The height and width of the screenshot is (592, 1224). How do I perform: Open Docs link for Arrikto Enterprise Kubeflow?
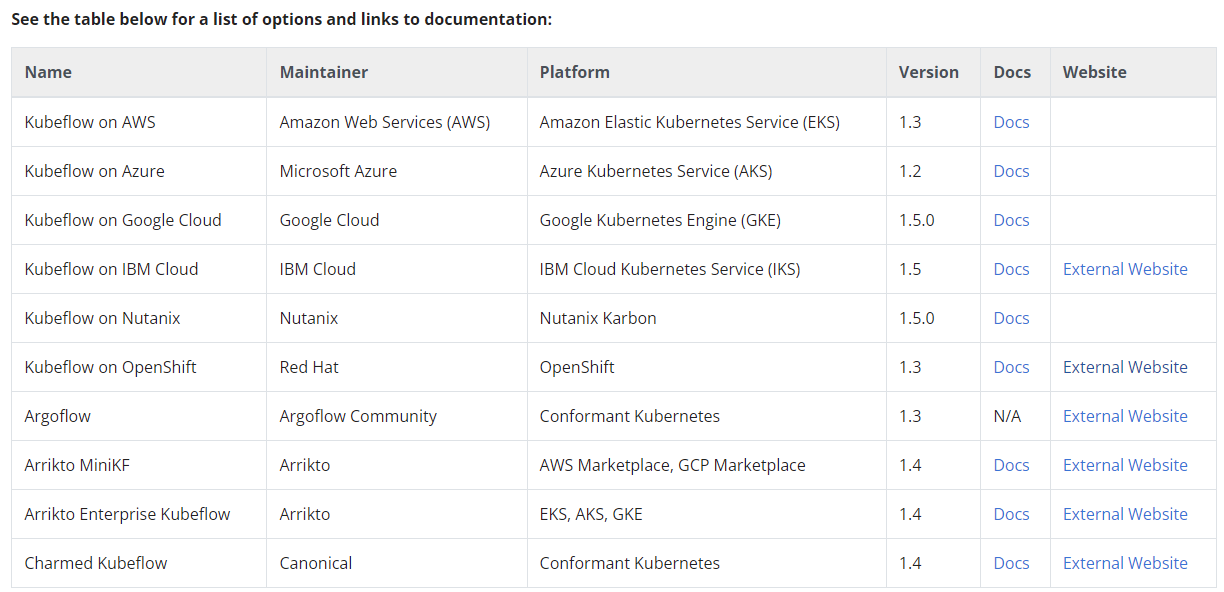pos(1011,514)
